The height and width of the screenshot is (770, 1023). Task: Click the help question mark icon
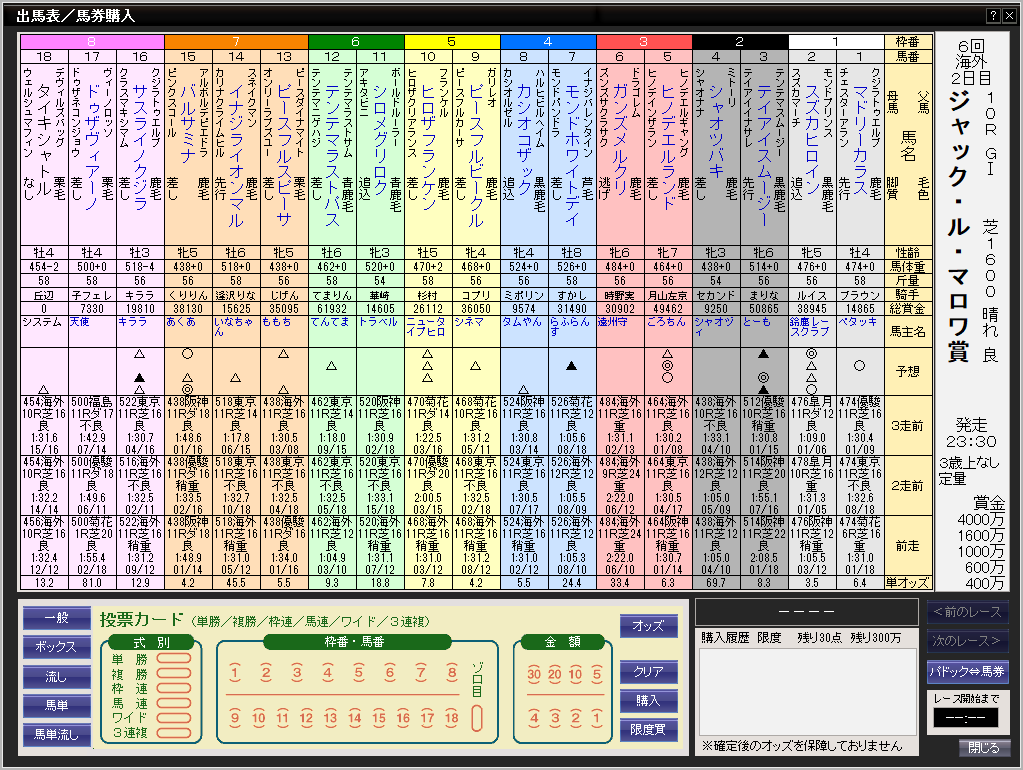tap(993, 15)
